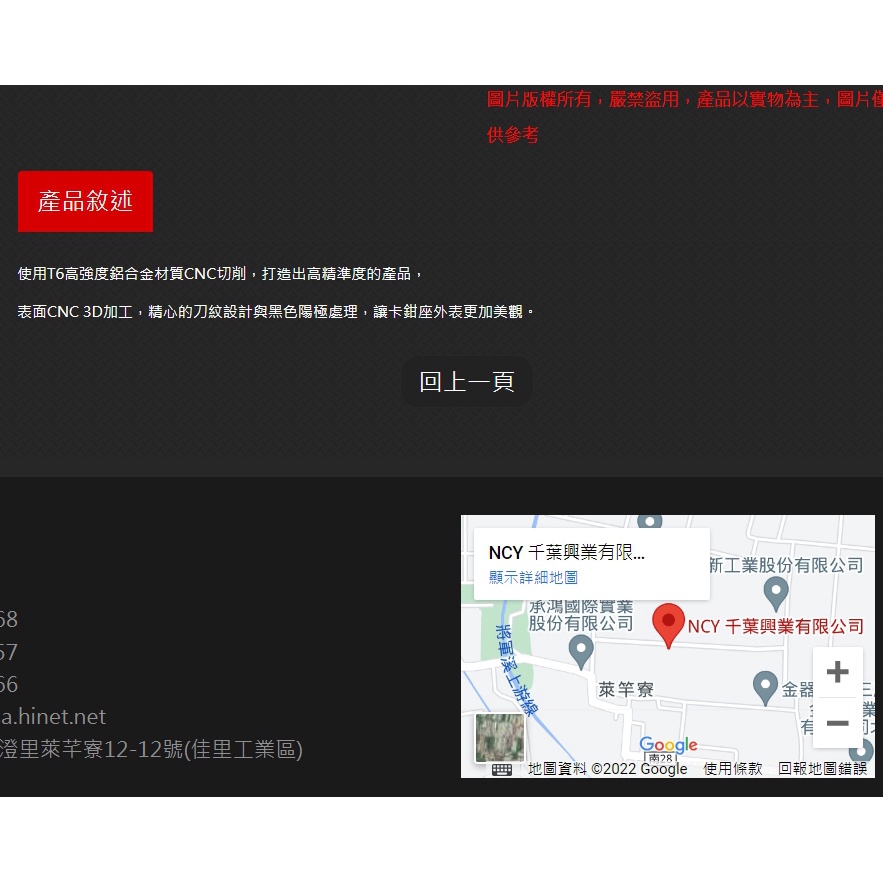Click the gray pin at map top edge
Image resolution: width=883 pixels, height=883 pixels.
point(650,521)
